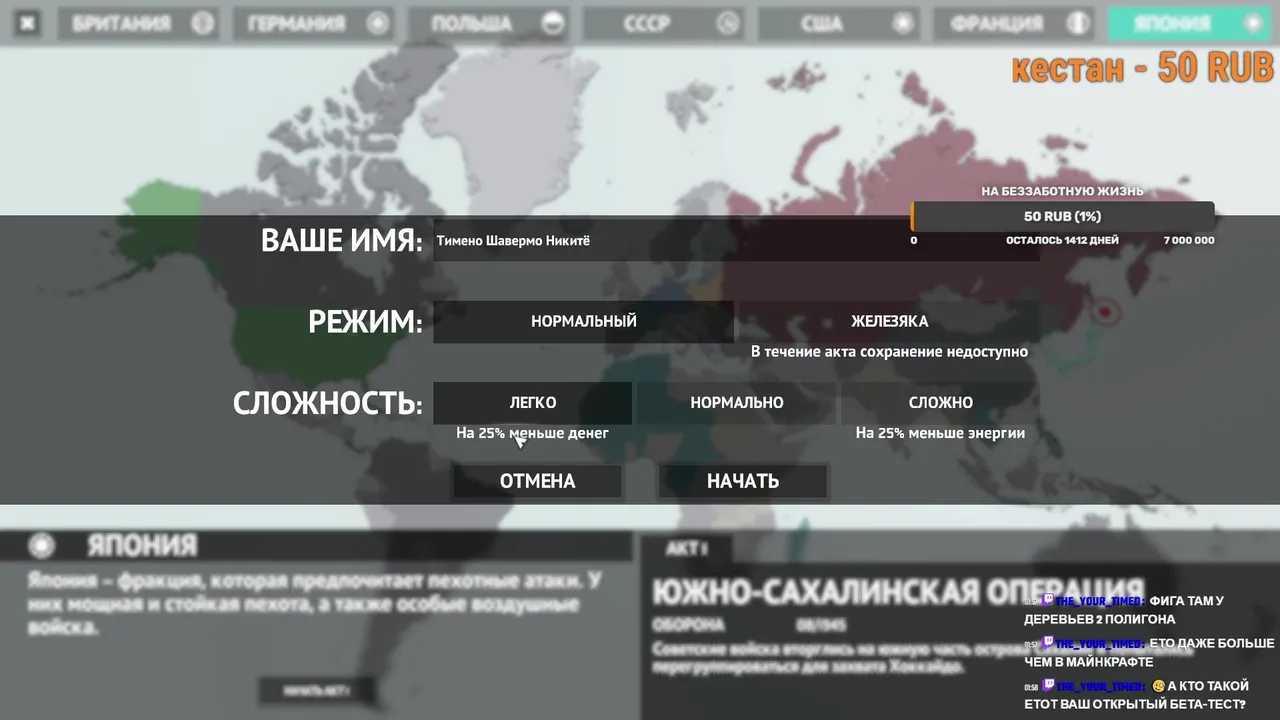Click the Twitch badge beside 'А кто такой' message
1280x720 pixels.
click(1047, 686)
